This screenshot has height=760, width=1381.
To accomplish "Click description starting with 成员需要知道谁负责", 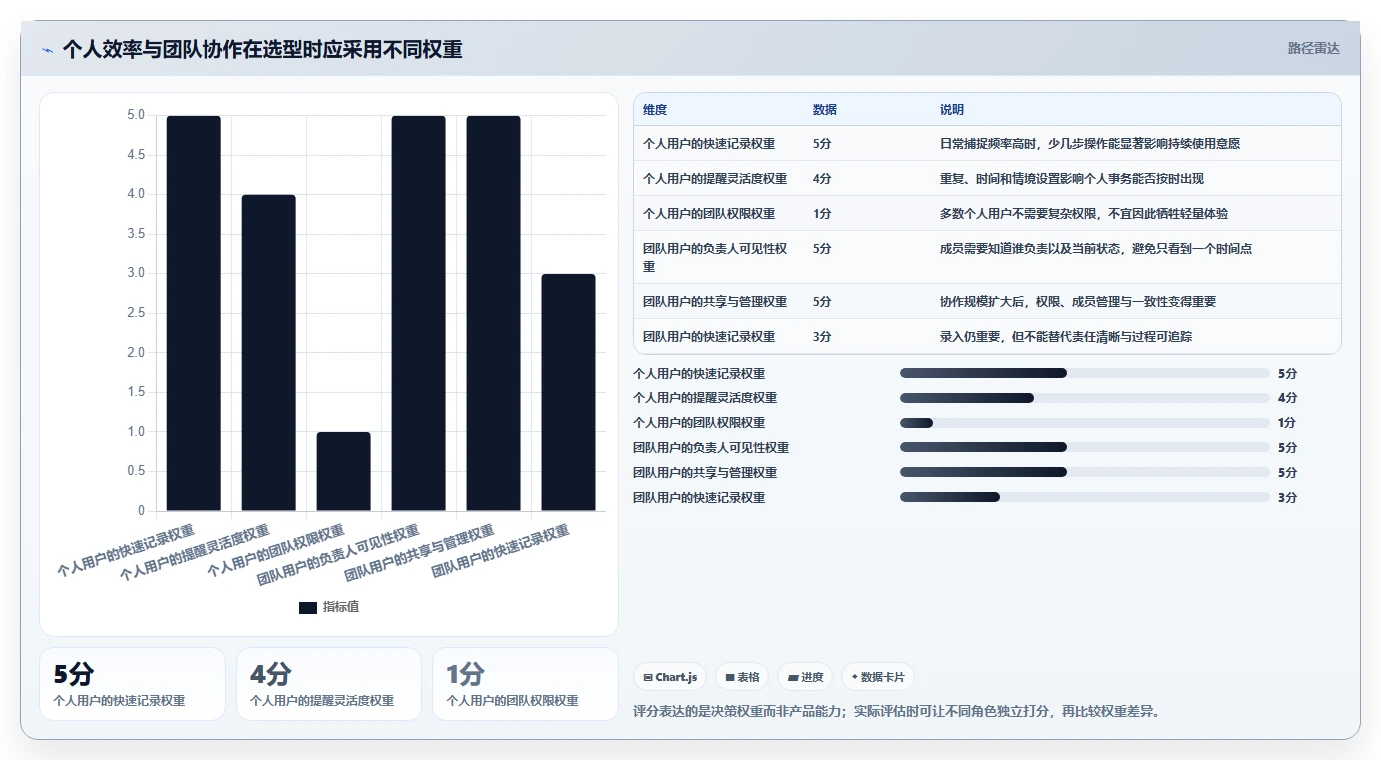I will (x=1096, y=248).
